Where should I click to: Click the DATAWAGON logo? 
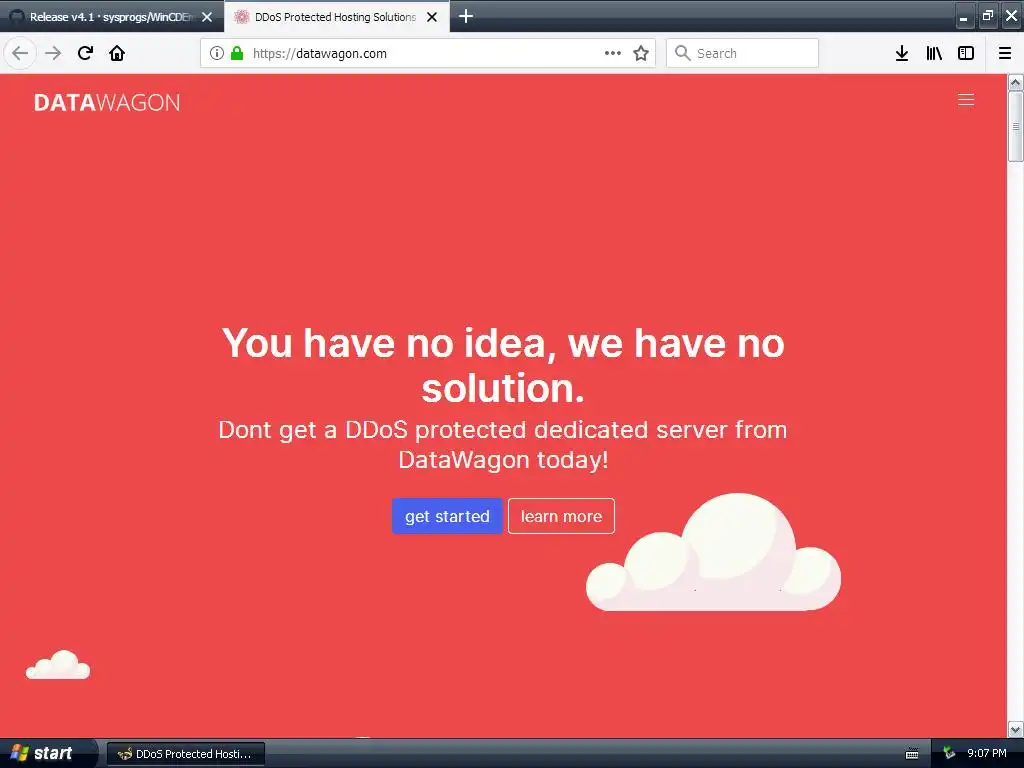pos(106,103)
